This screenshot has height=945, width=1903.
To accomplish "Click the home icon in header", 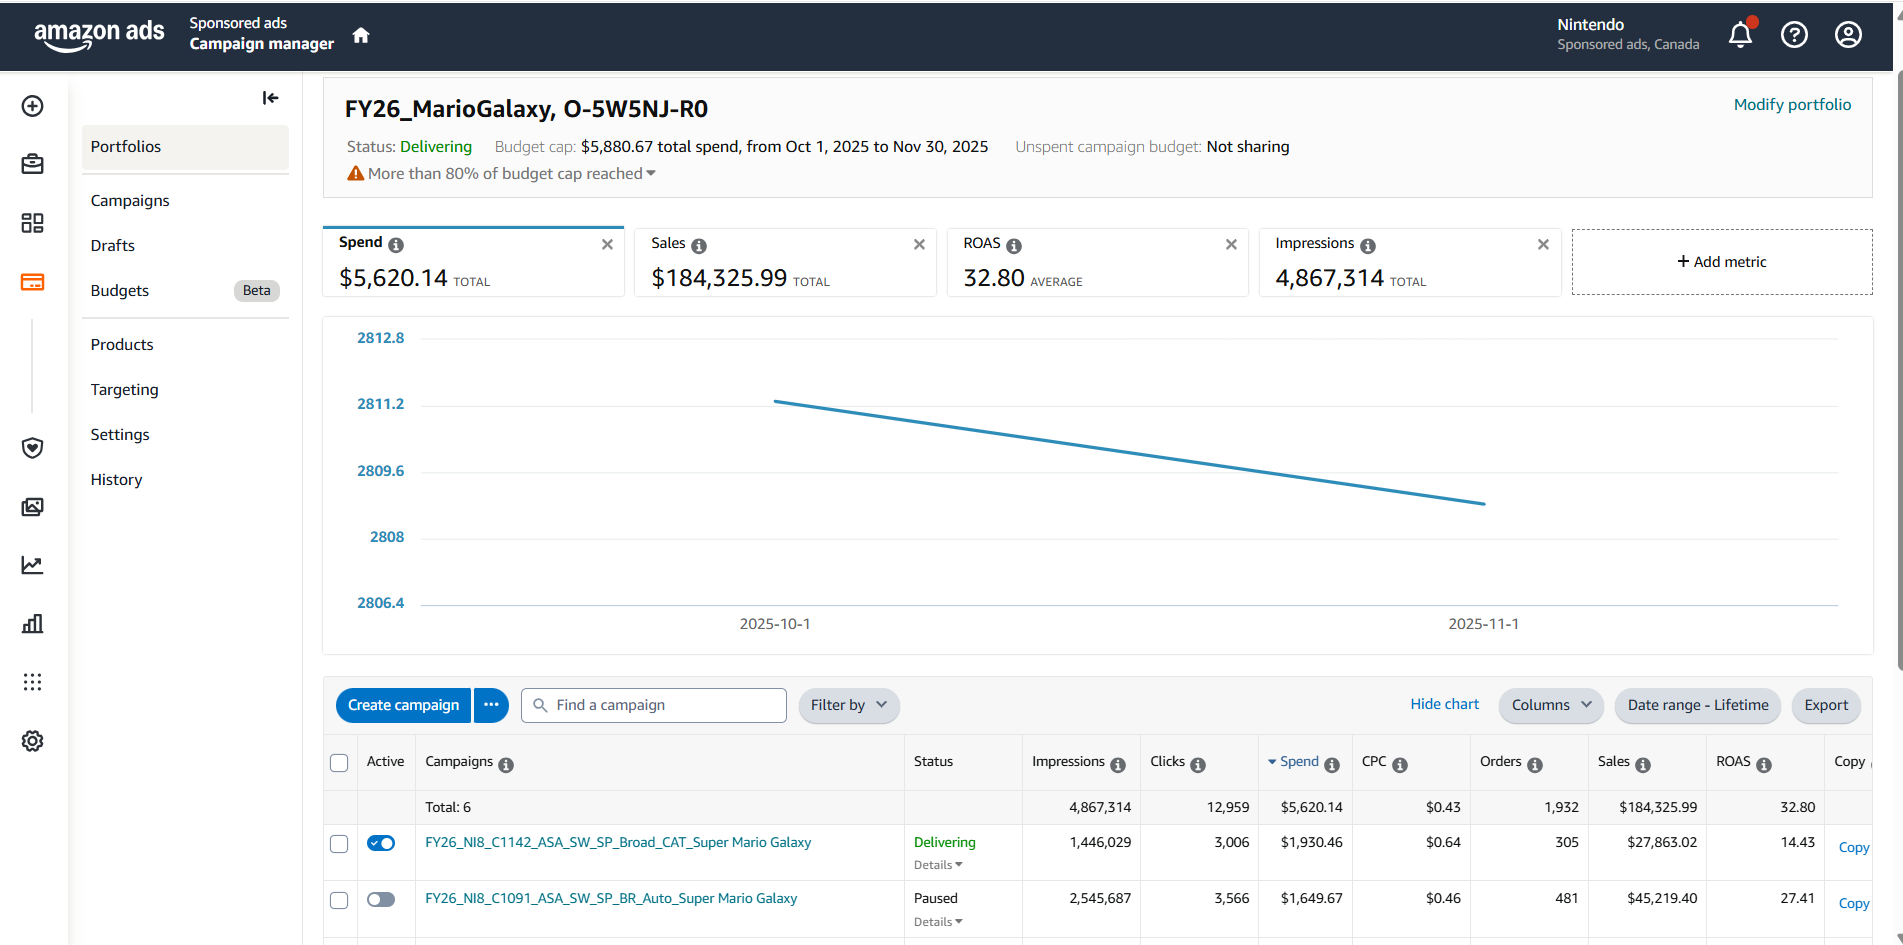I will point(361,36).
